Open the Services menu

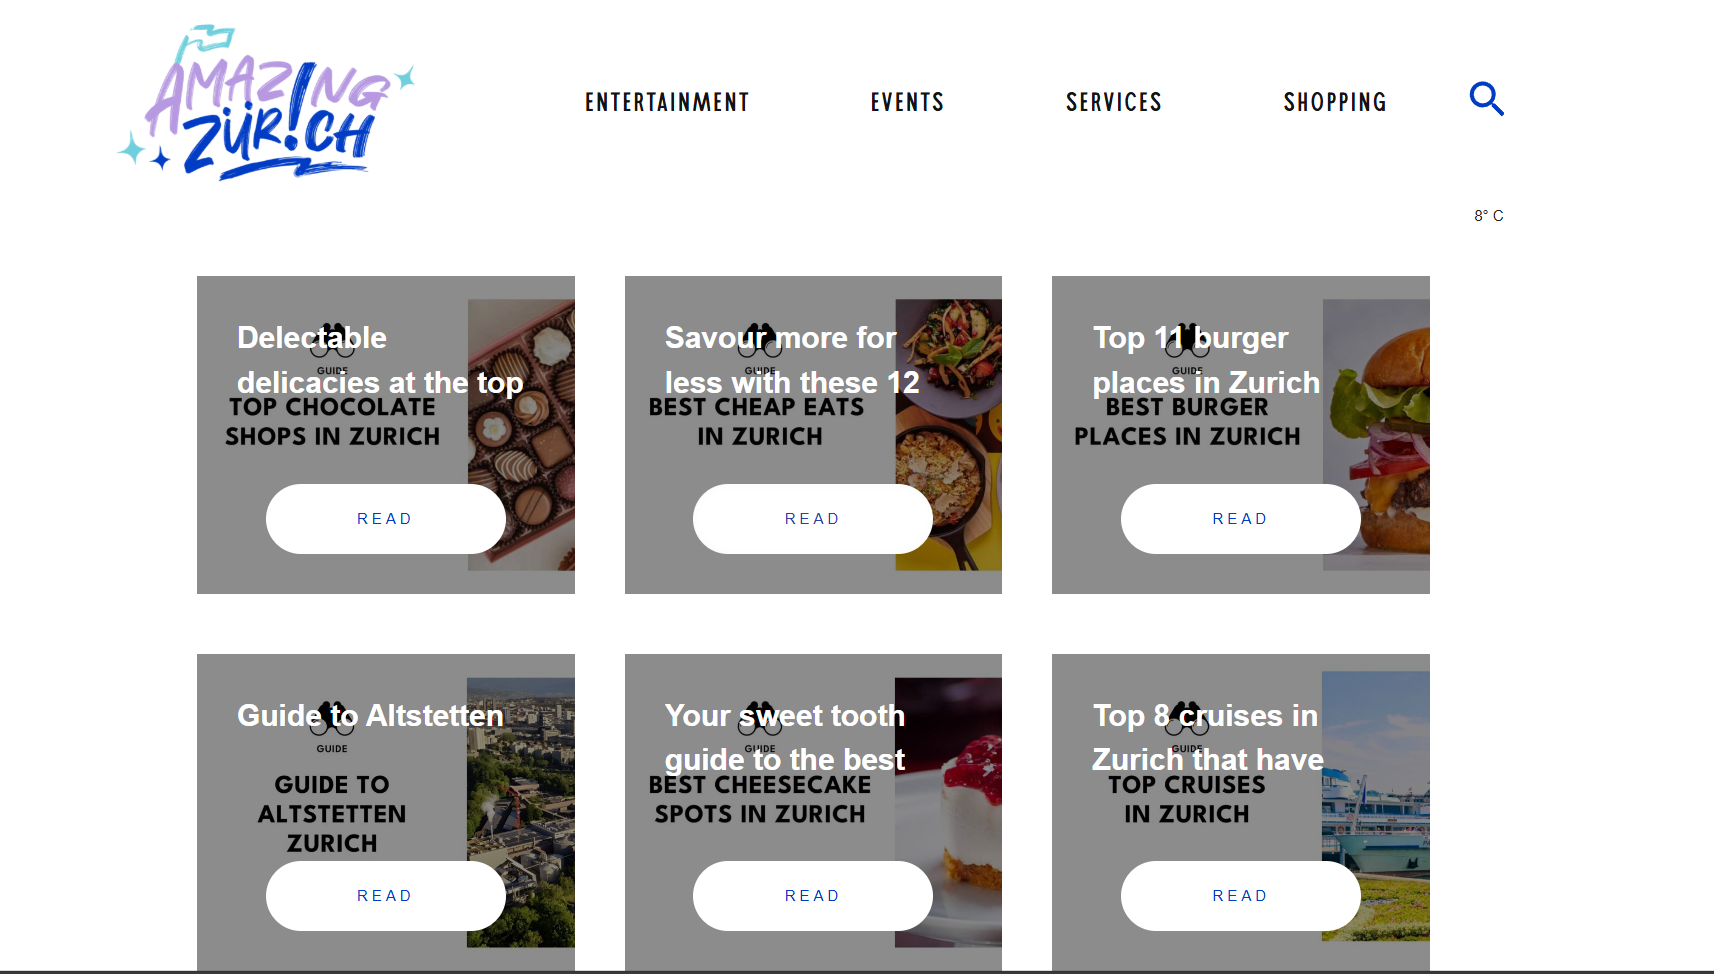(x=1113, y=101)
